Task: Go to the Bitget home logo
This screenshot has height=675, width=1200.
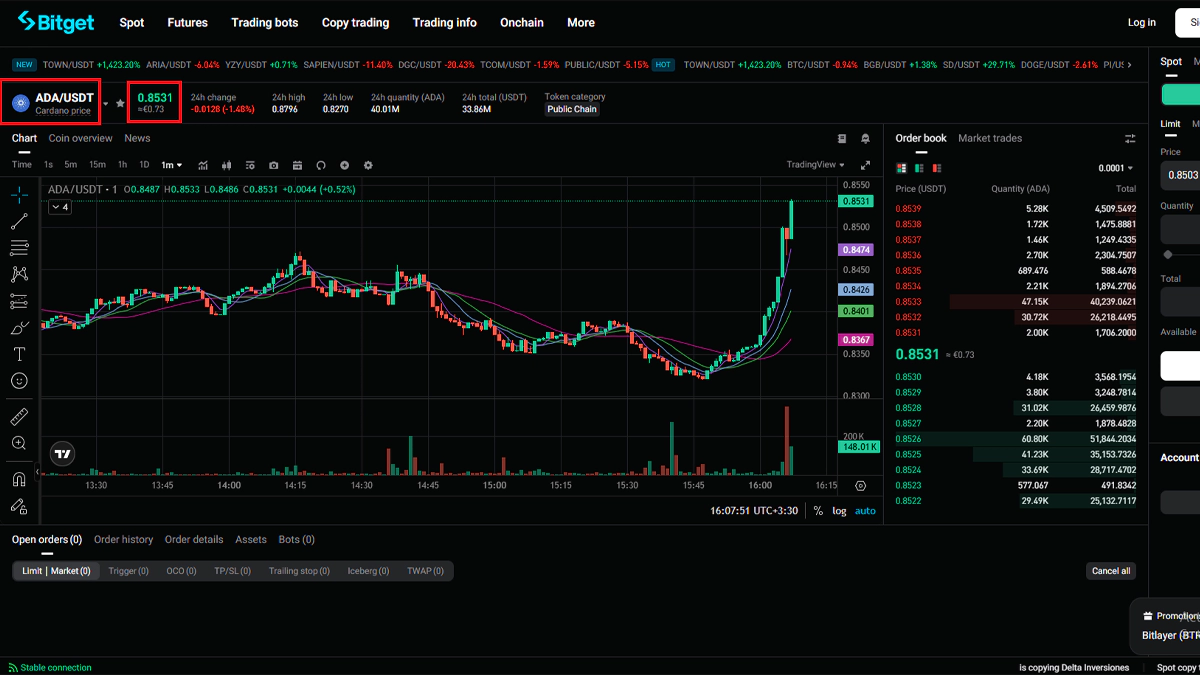Action: 56,21
